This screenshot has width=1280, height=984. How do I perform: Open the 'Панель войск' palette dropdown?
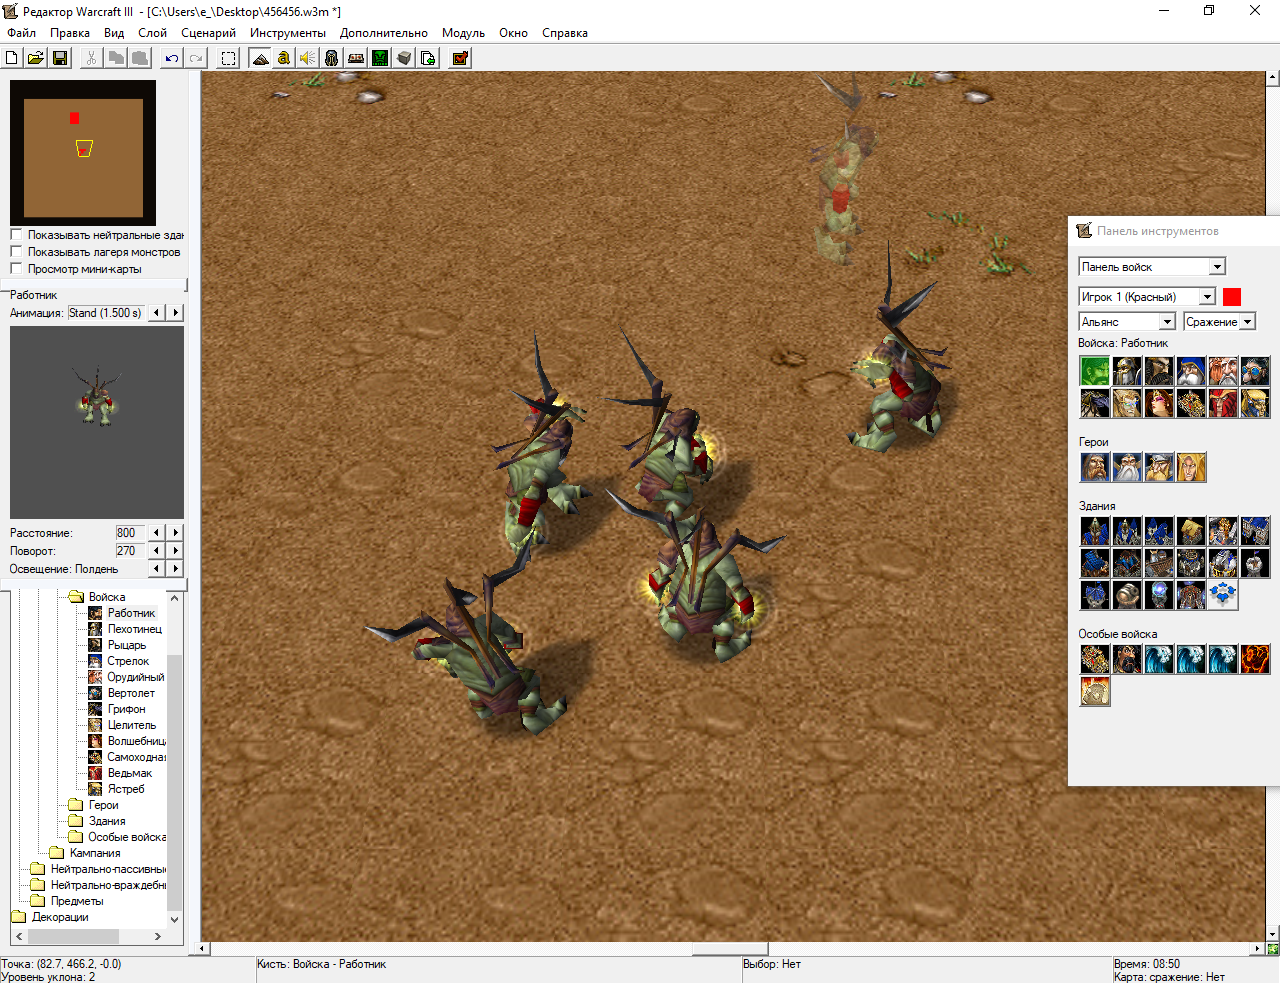coord(1217,267)
